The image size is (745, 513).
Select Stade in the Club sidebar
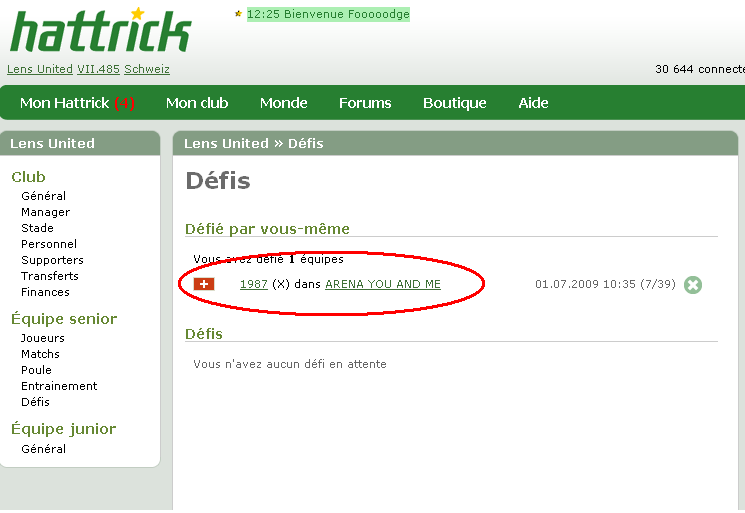pyautogui.click(x=37, y=228)
